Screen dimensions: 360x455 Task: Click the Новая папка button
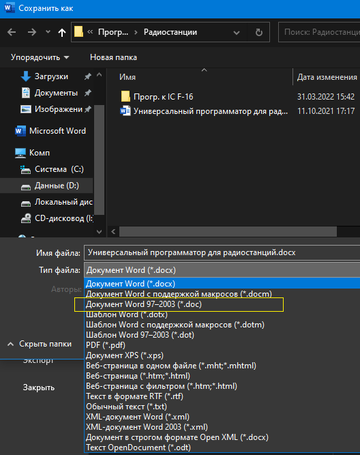(x=113, y=57)
